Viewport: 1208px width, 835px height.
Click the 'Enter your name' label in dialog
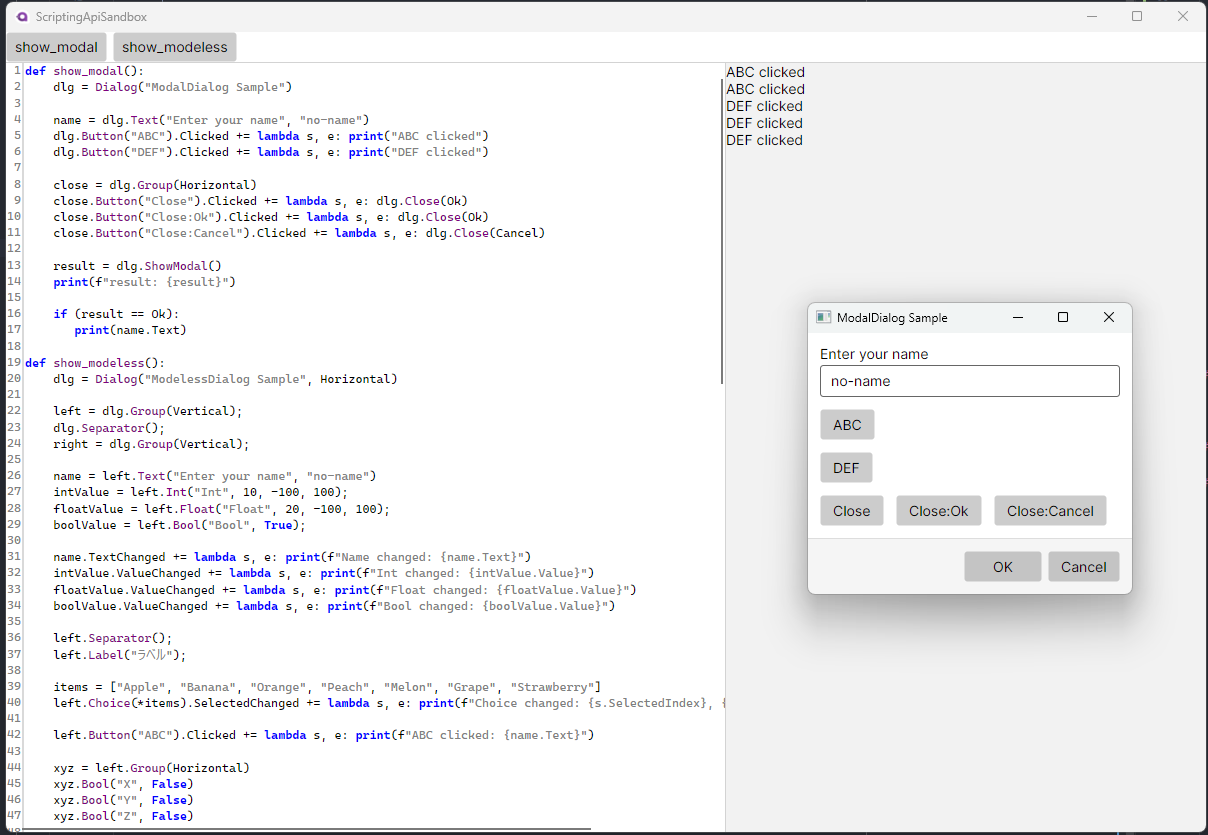tap(874, 354)
